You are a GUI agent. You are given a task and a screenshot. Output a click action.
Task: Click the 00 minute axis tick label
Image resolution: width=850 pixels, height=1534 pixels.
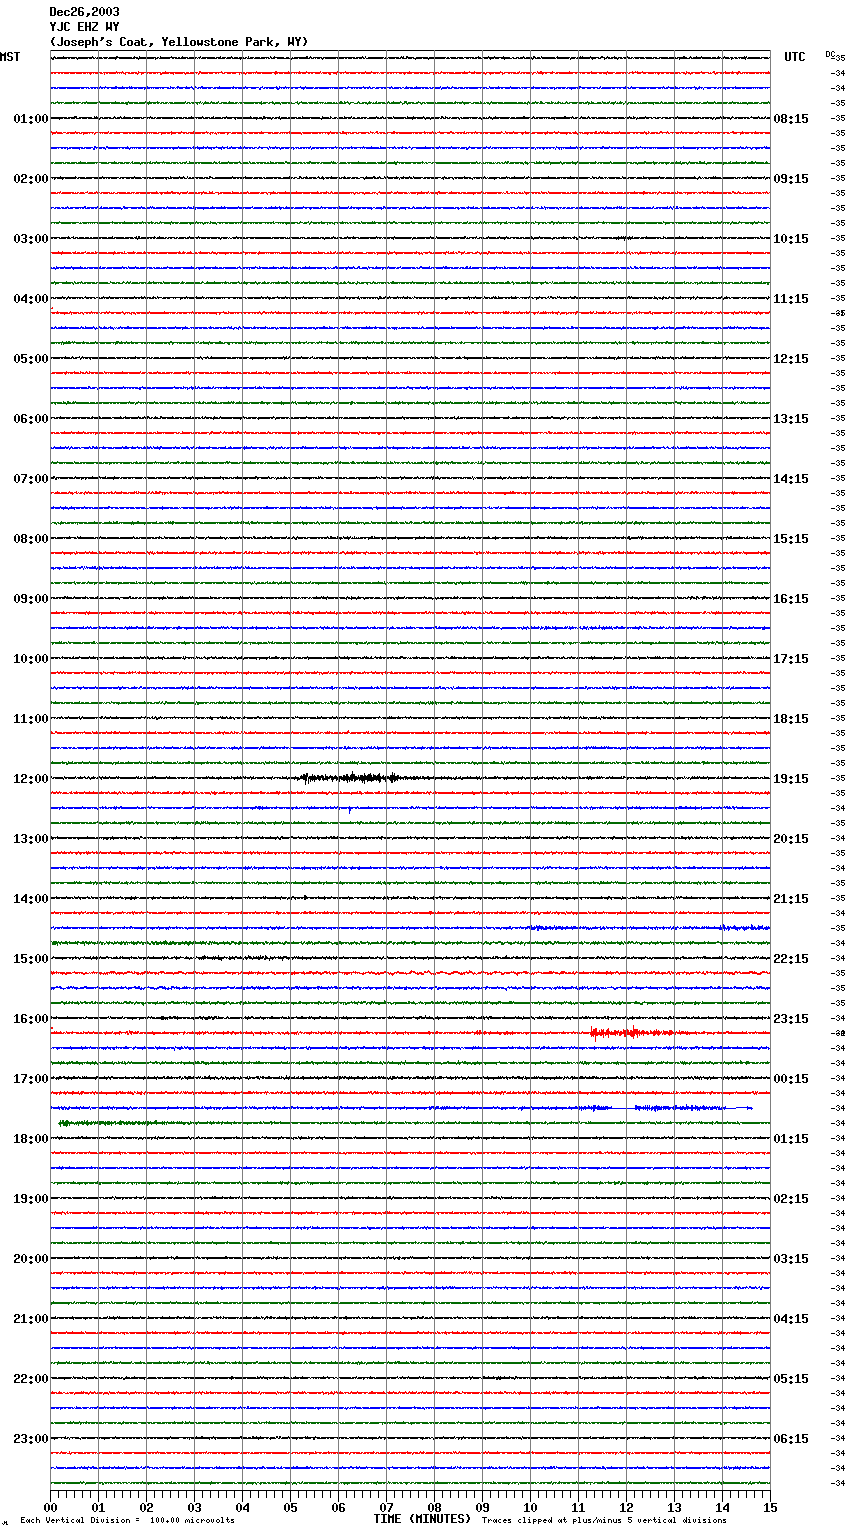pos(50,1507)
